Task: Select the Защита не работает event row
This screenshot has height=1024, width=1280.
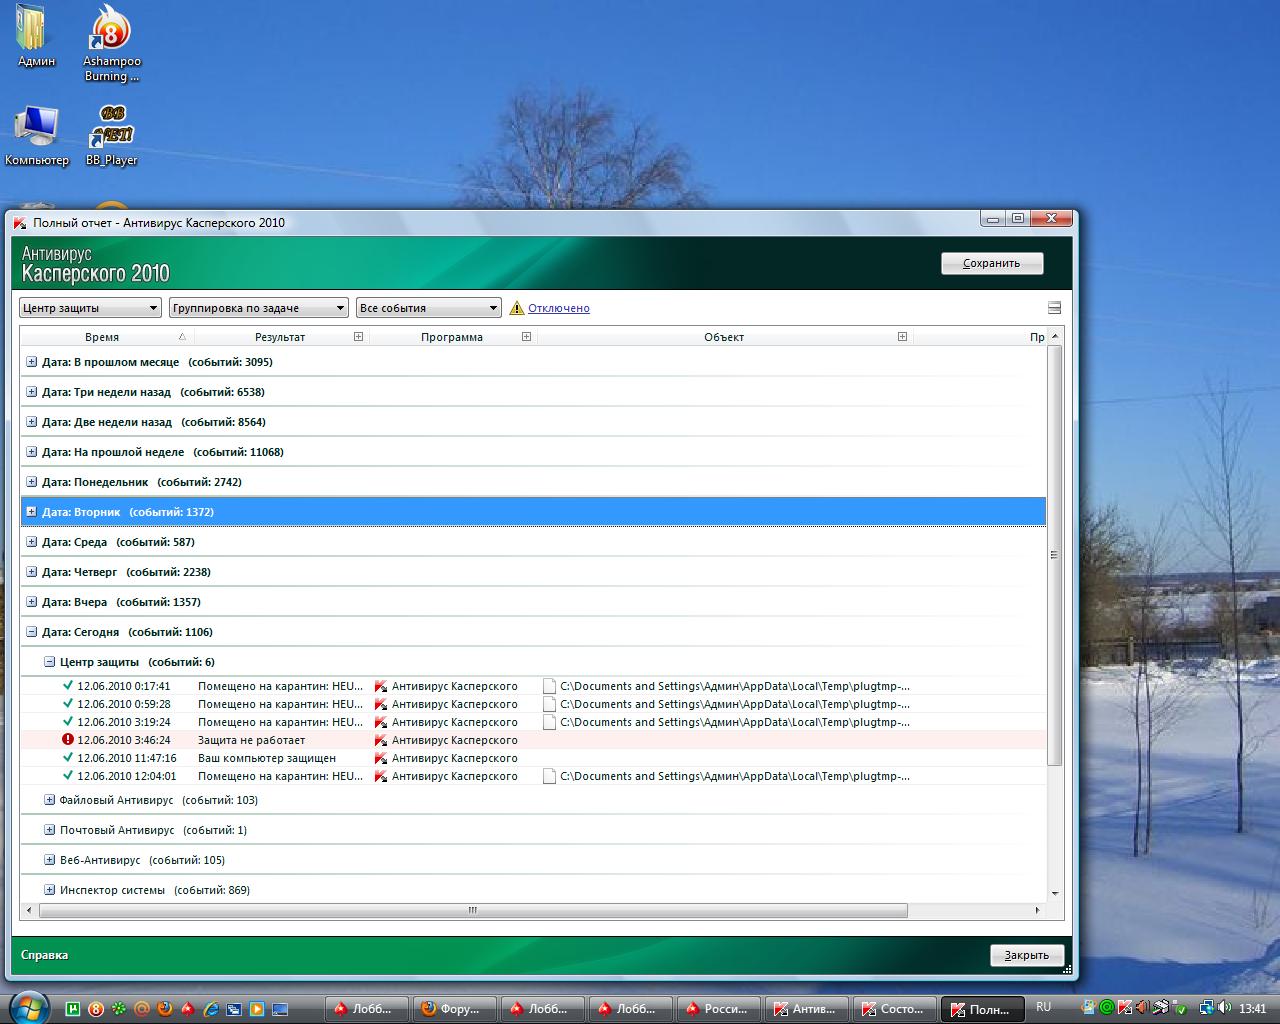Action: [533, 740]
